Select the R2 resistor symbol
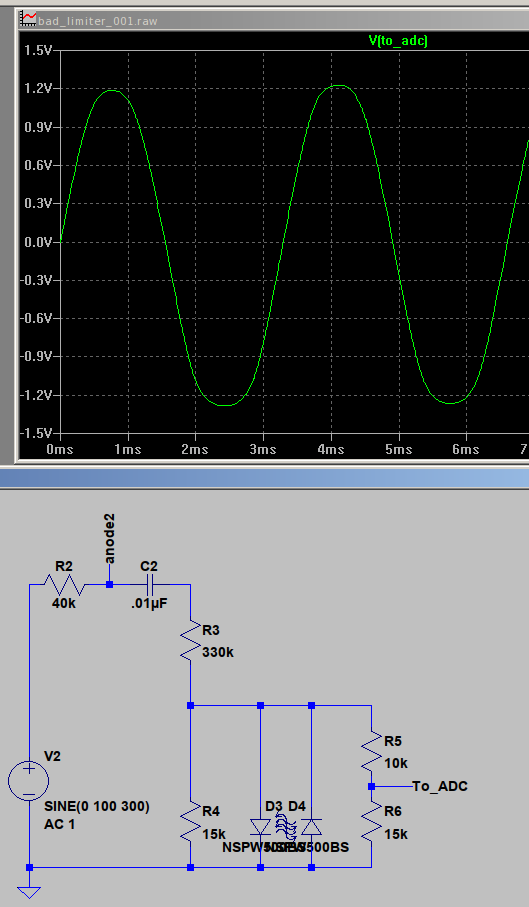Screen dimensions: 529x907 (x=65, y=585)
